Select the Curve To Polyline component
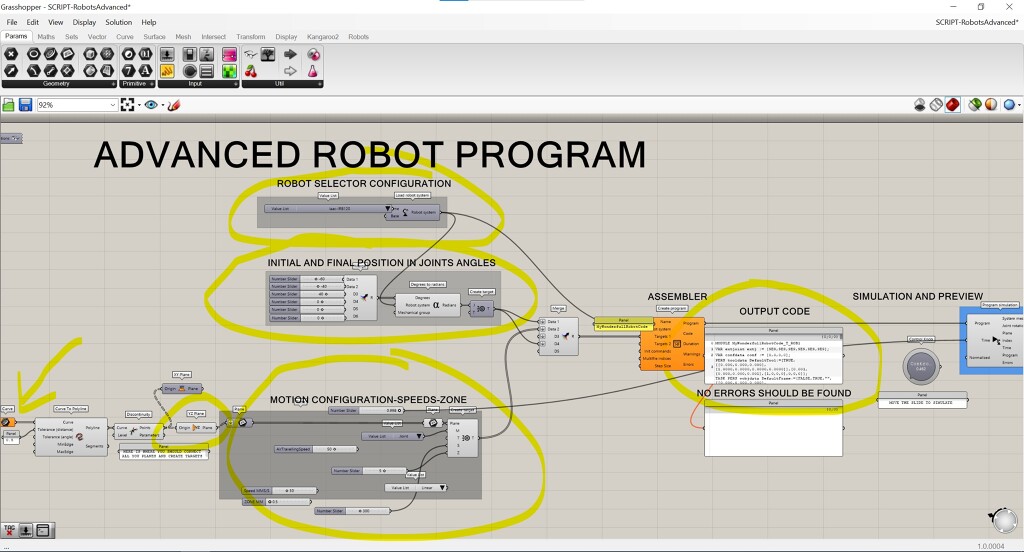This screenshot has height=552, width=1024. pos(71,436)
